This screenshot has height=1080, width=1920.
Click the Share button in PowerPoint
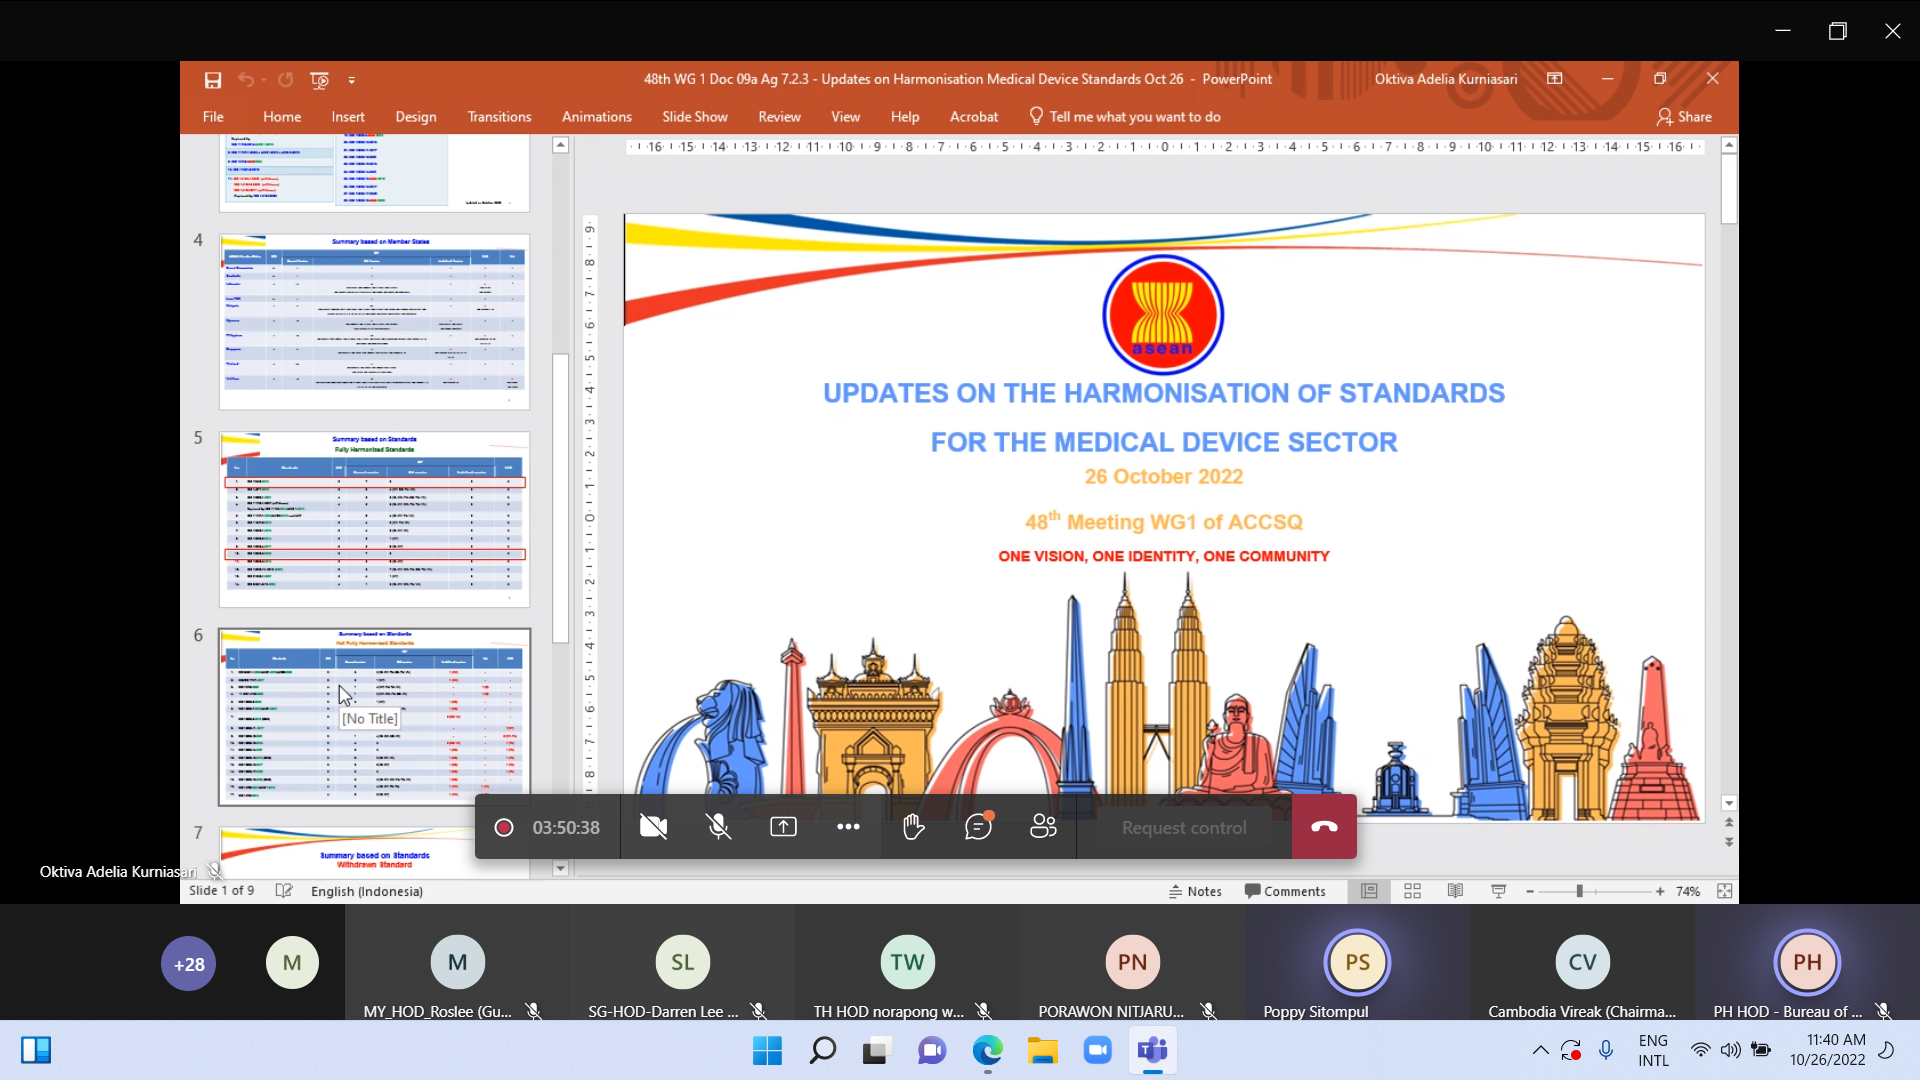click(x=1684, y=117)
